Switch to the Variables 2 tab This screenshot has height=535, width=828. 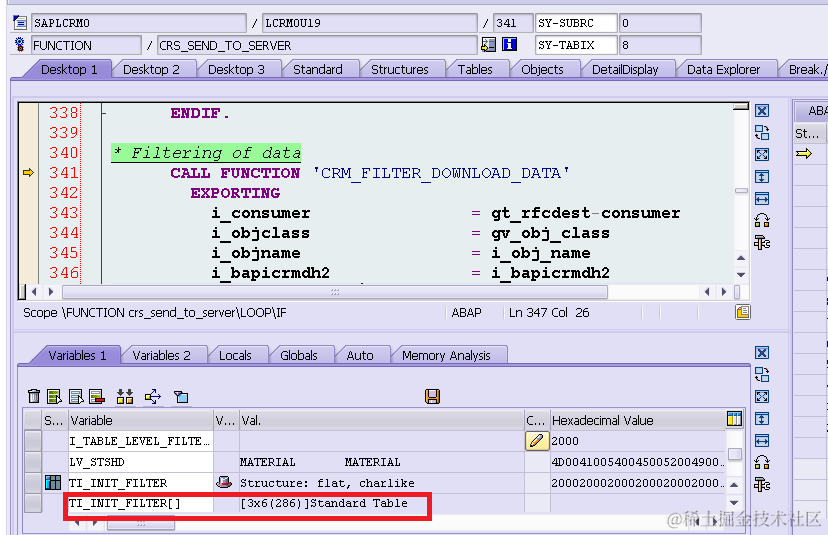tap(161, 355)
